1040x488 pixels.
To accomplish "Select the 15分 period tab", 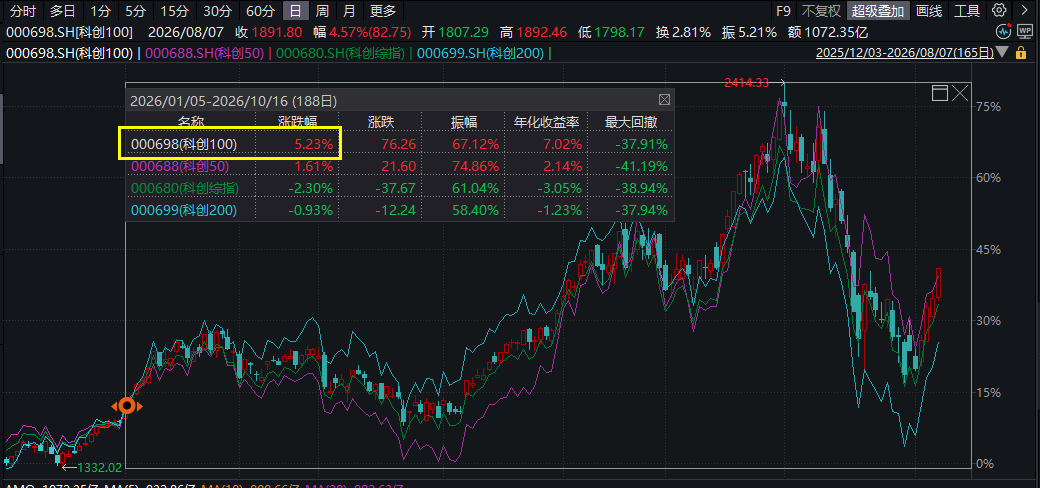I will click(x=174, y=10).
